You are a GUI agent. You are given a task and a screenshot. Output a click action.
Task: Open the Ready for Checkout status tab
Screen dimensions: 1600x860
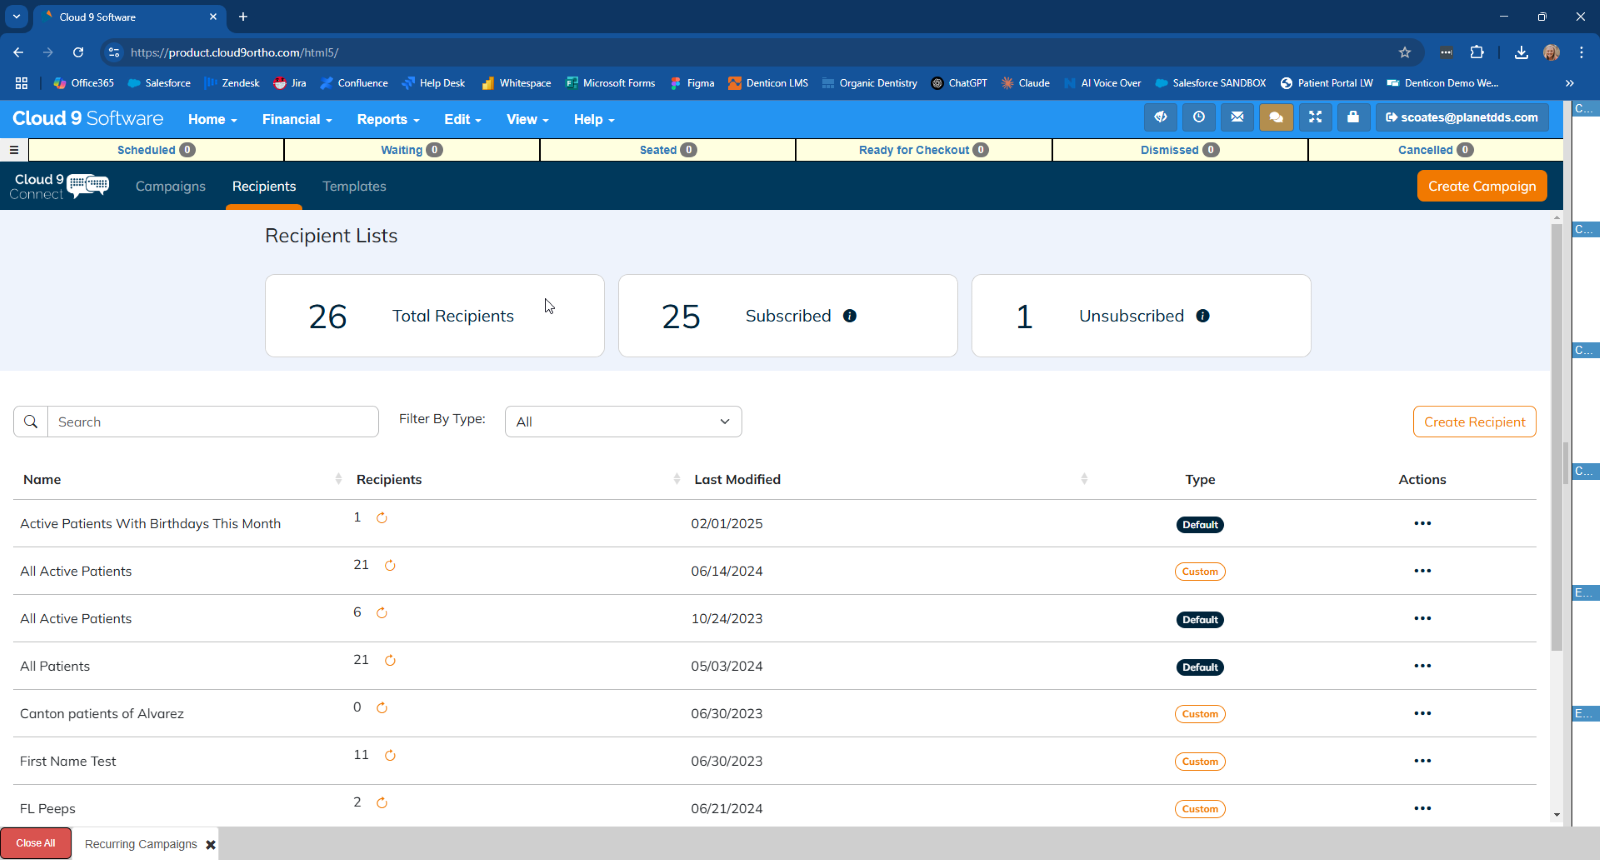[x=924, y=150]
